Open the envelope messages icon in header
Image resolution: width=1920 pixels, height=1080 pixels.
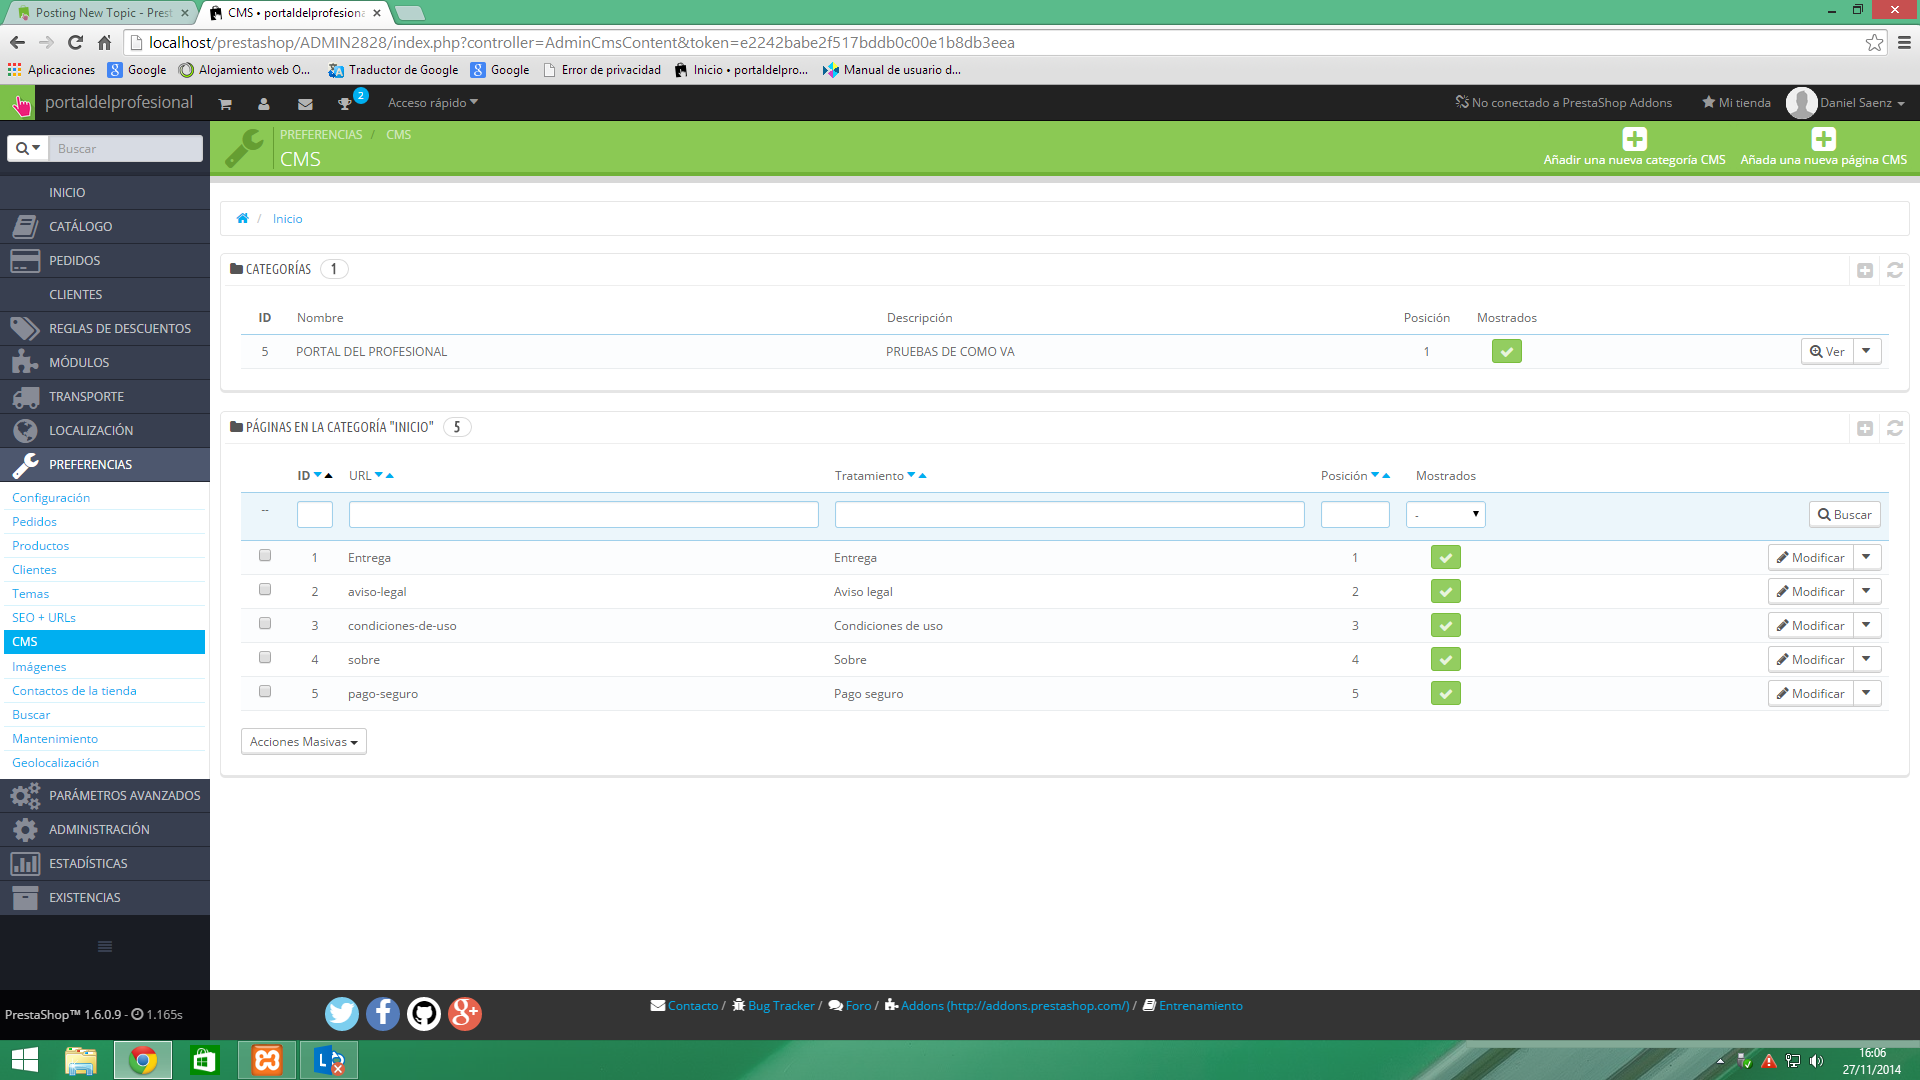click(x=305, y=104)
